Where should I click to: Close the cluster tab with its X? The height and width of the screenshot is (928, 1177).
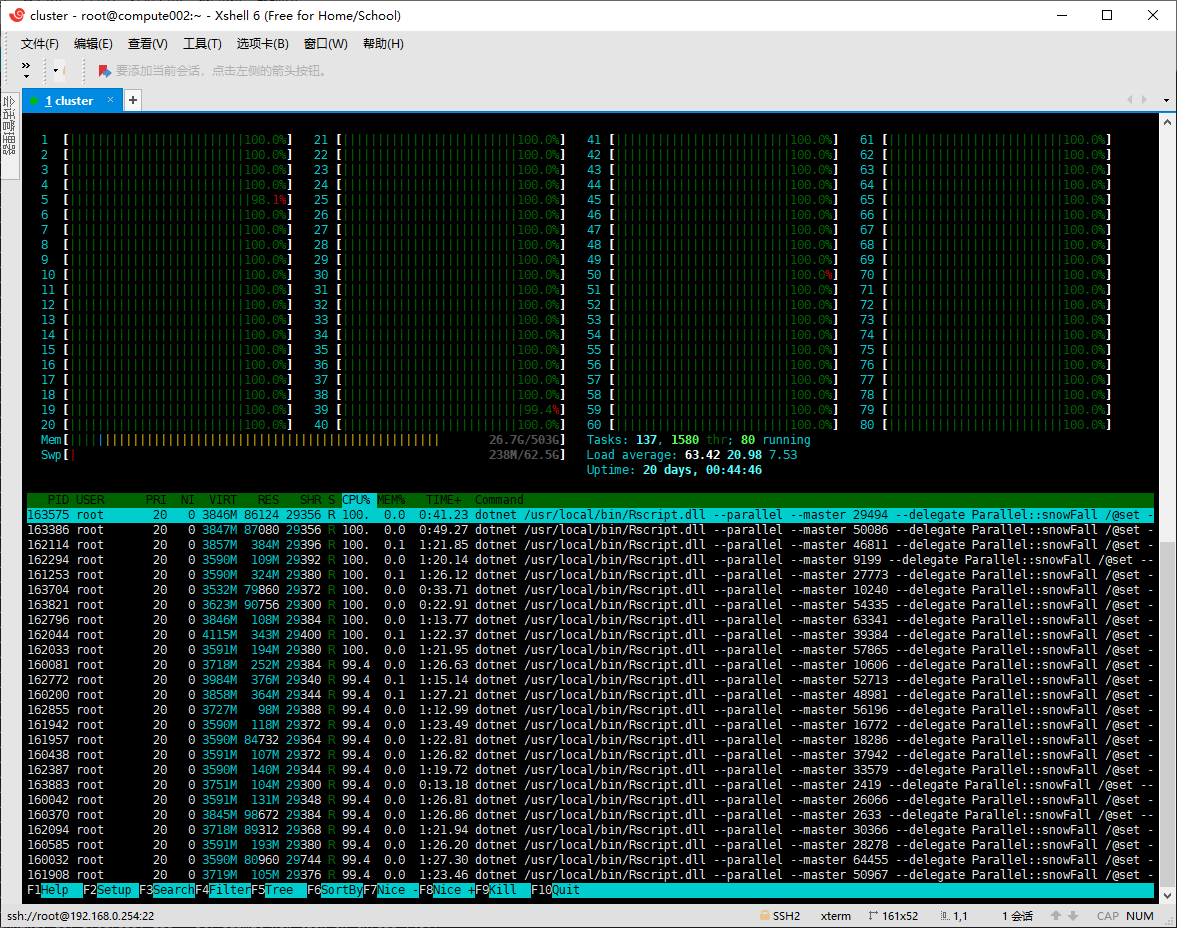point(110,100)
